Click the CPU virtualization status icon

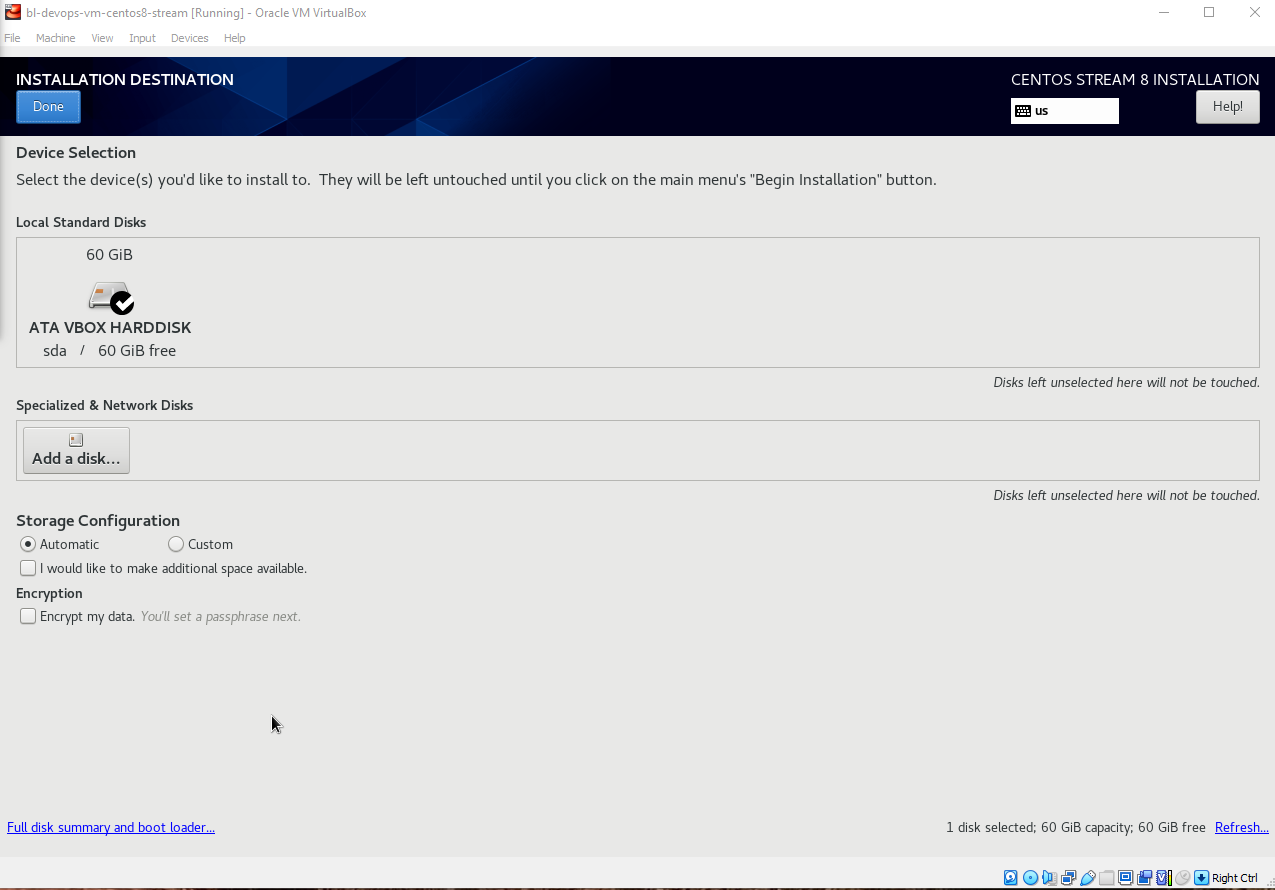(1163, 878)
